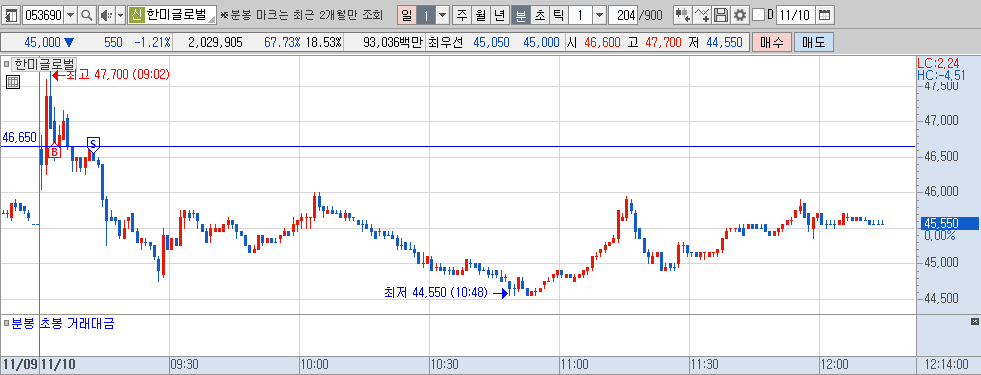
Task: Click the 11/10 date label on time axis
Action: (x=58, y=364)
